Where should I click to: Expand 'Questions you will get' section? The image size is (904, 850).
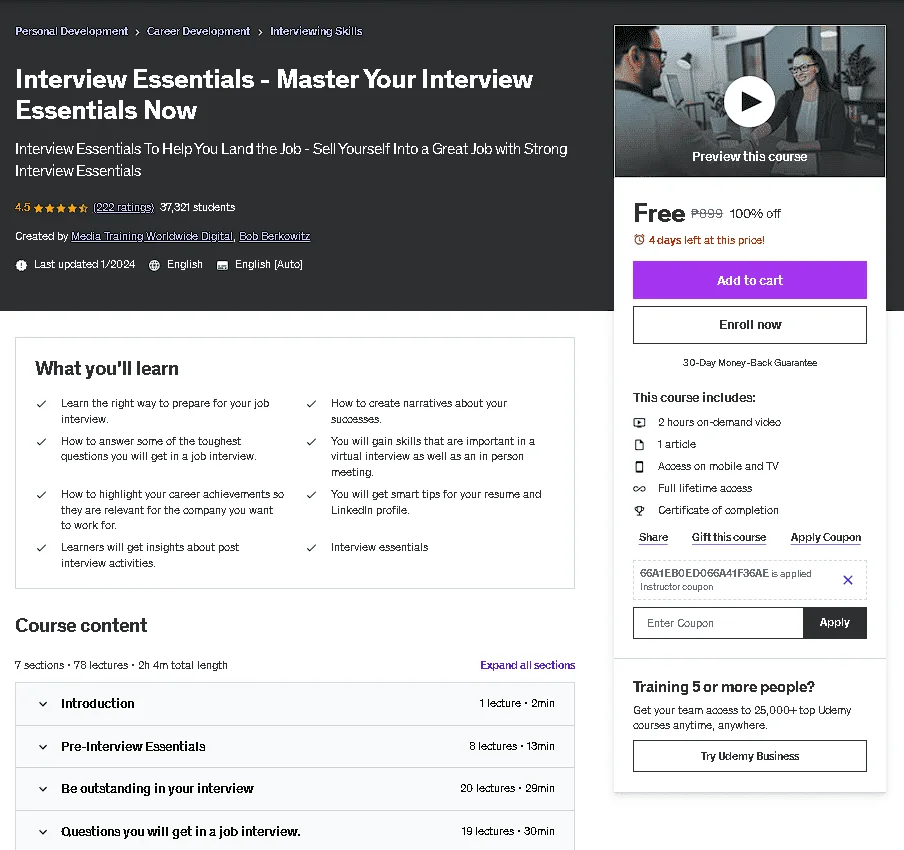(295, 831)
